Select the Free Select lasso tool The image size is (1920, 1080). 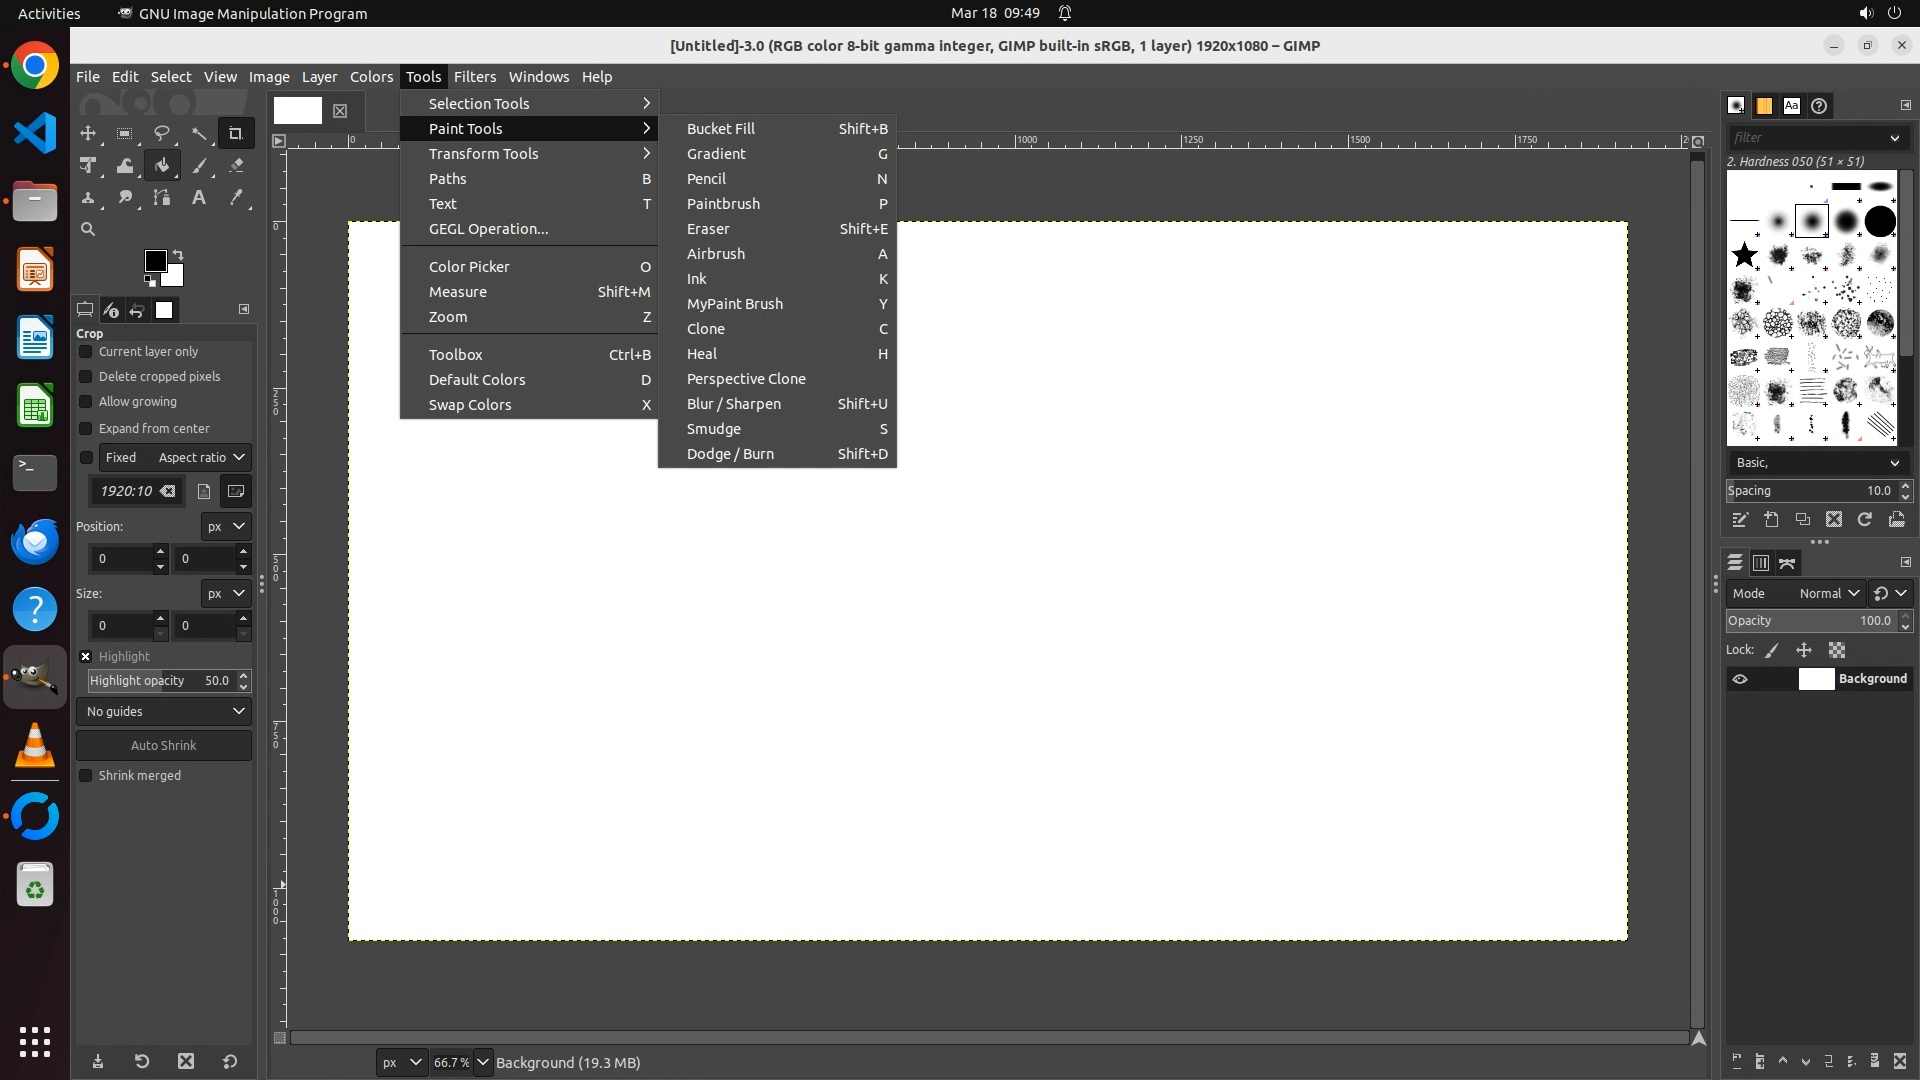click(161, 133)
